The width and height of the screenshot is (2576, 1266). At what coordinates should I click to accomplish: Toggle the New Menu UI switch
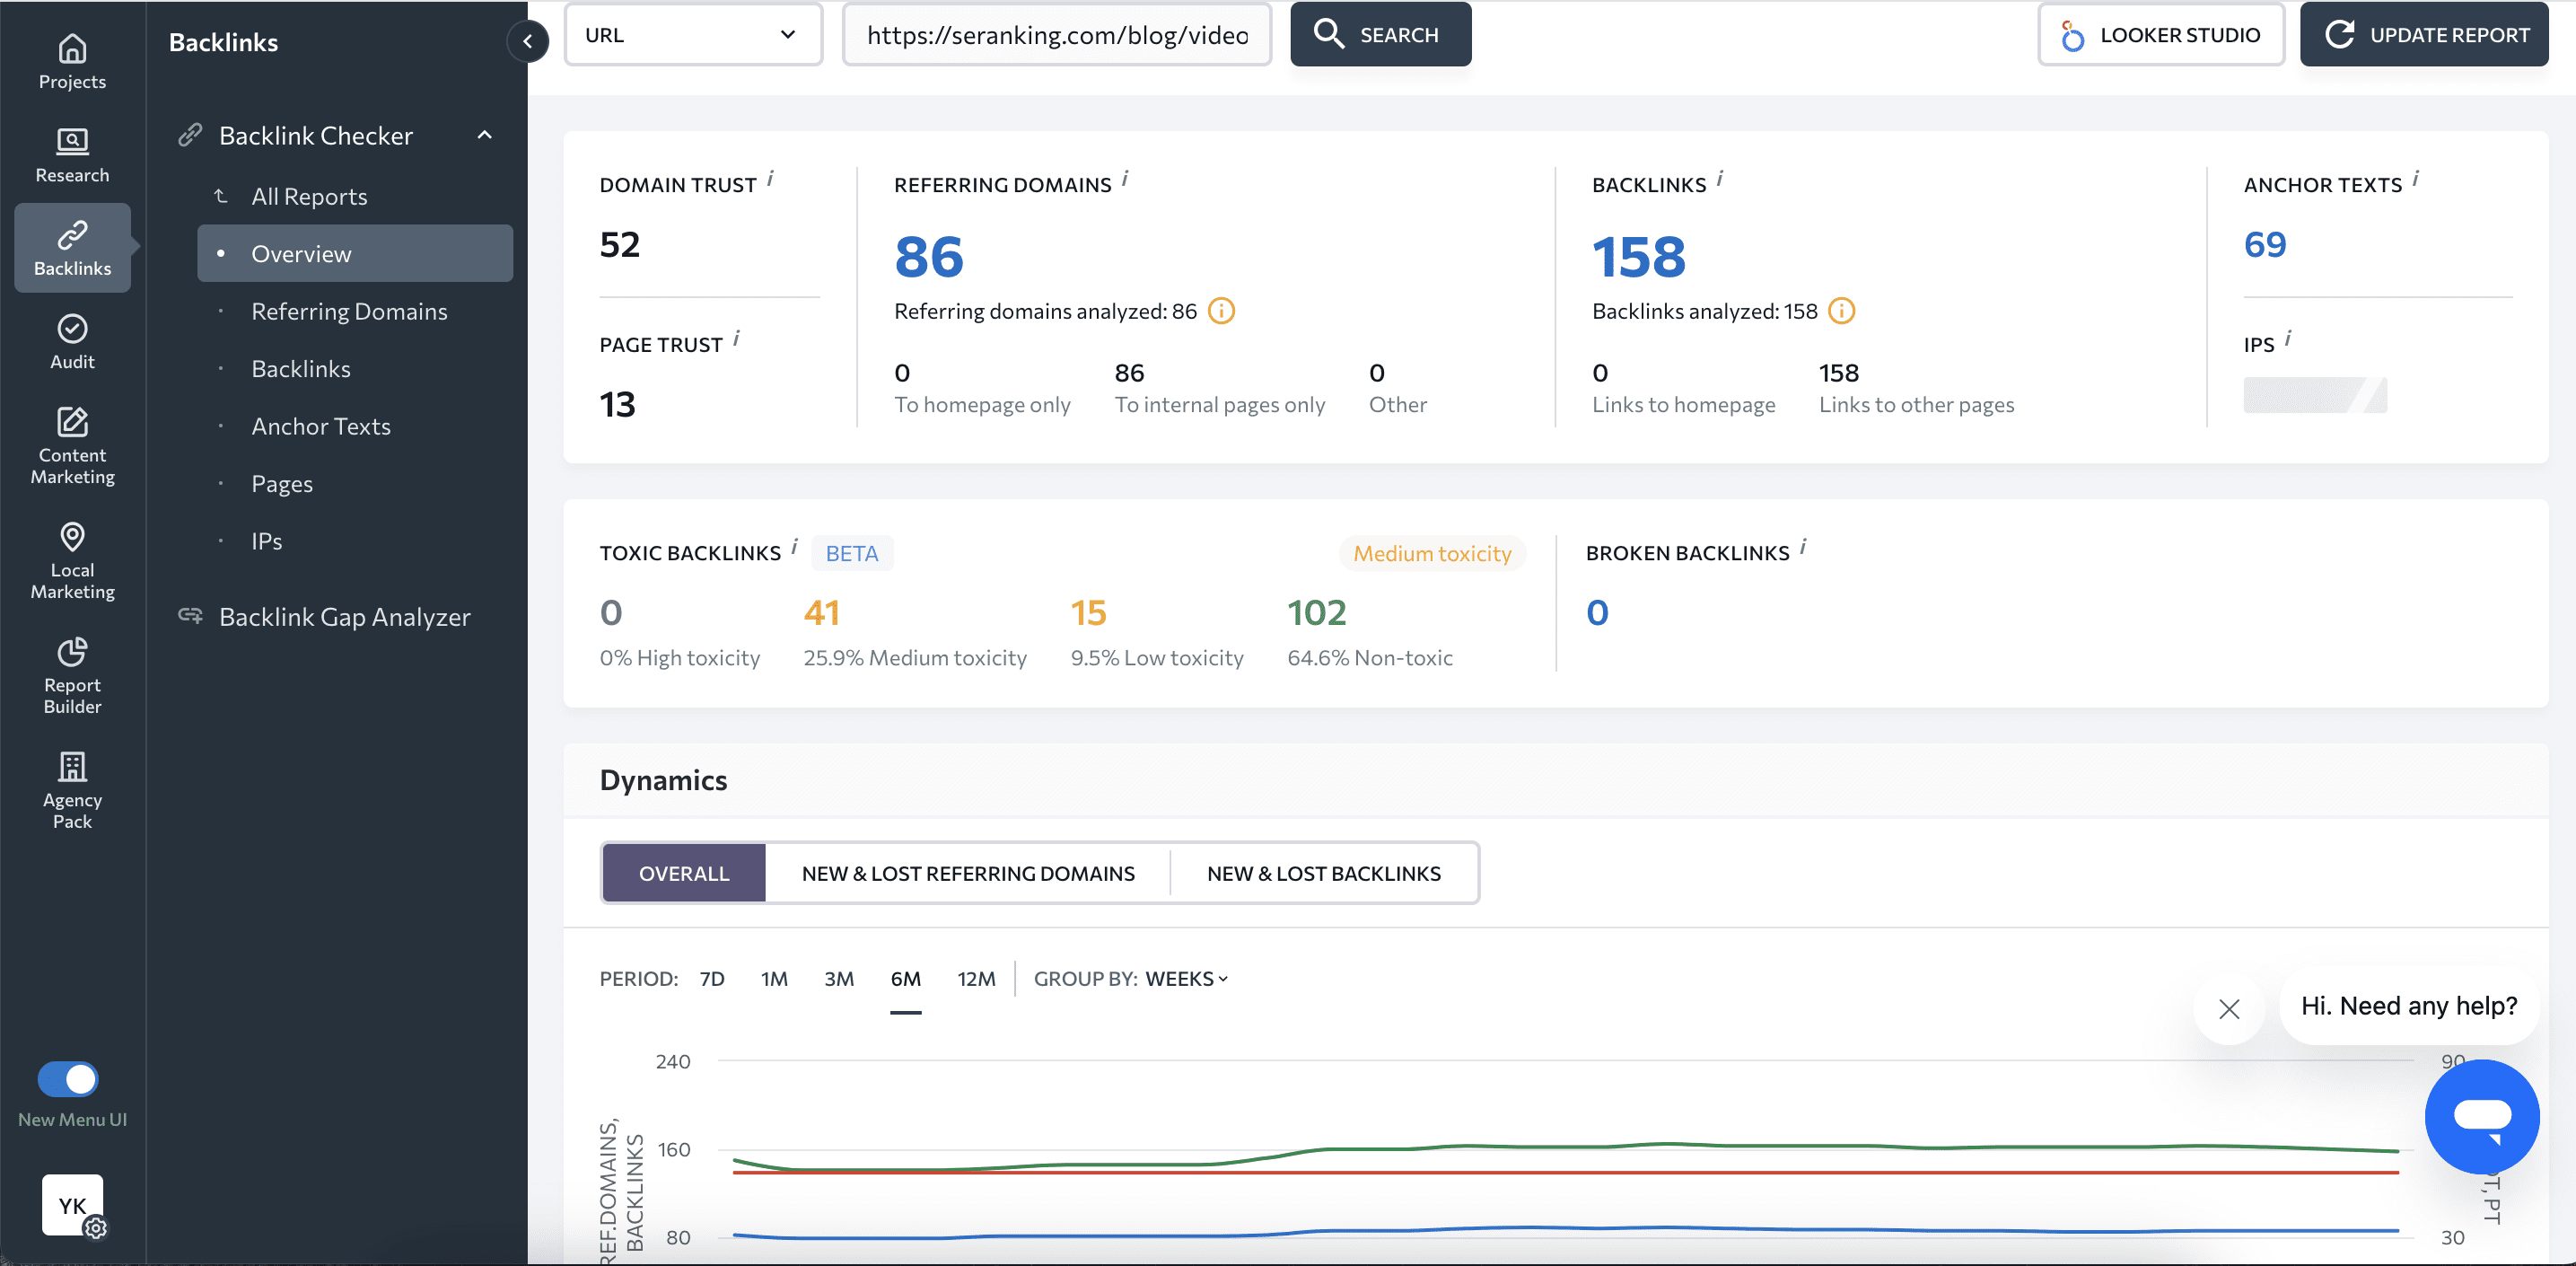(x=67, y=1079)
